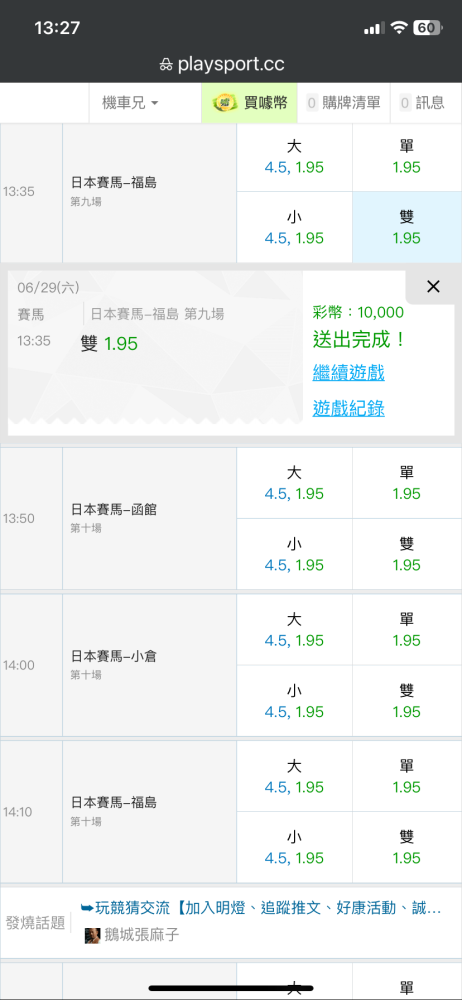Click the 繼續遊戲 link
This screenshot has width=462, height=1000.
348,372
